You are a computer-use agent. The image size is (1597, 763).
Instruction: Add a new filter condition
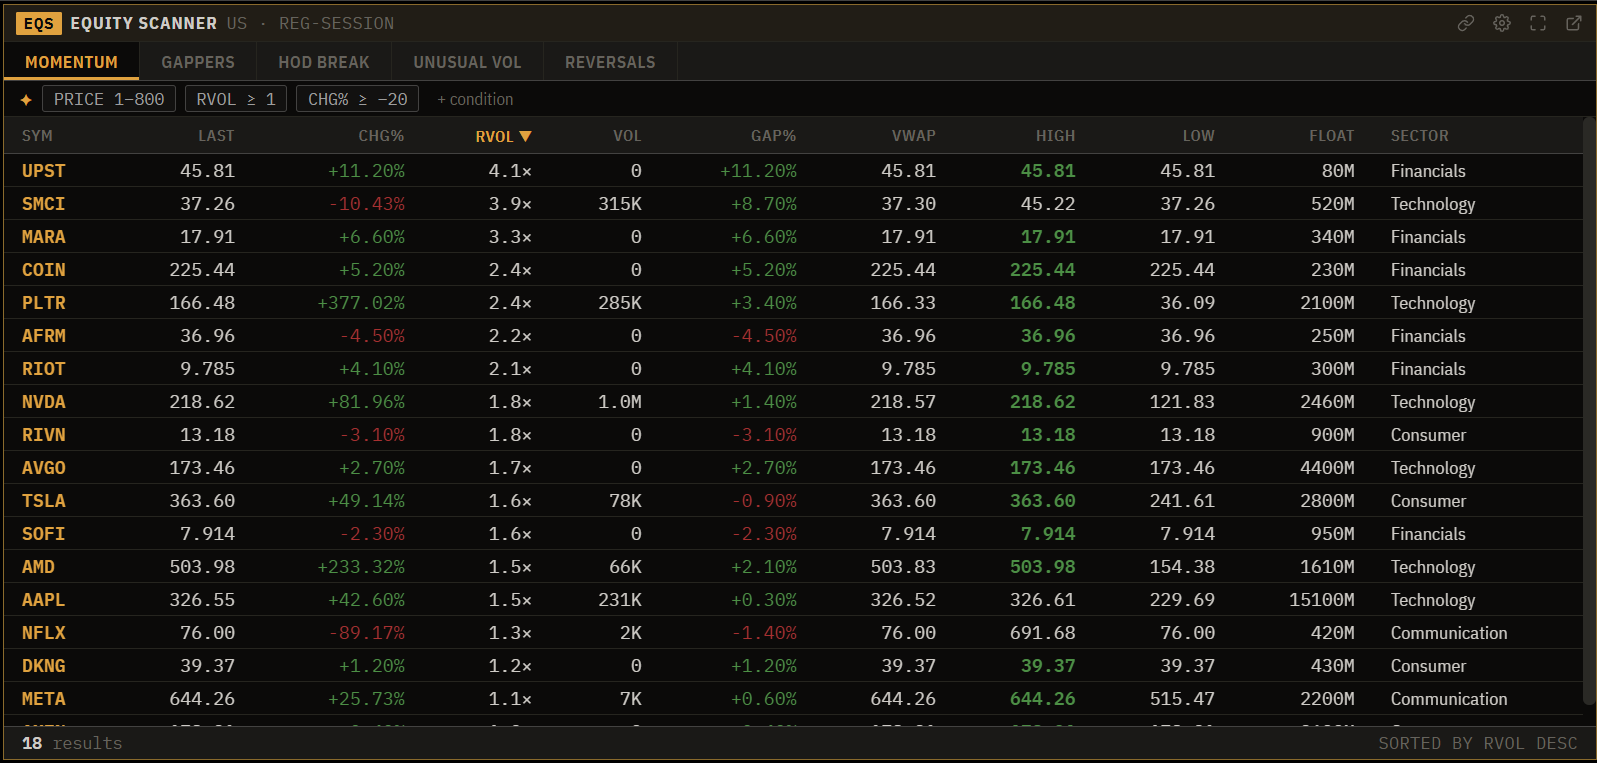click(x=475, y=99)
